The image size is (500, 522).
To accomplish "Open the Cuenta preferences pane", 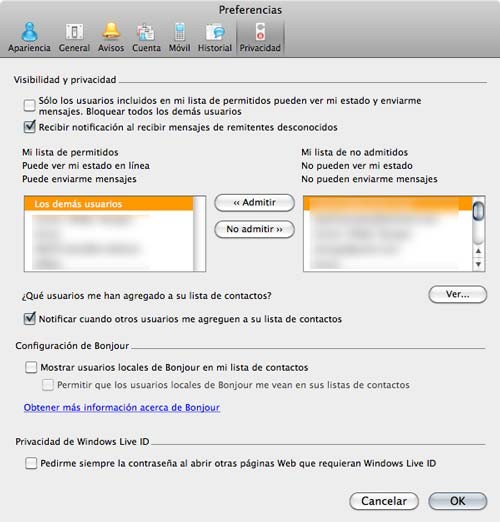I will tap(146, 37).
